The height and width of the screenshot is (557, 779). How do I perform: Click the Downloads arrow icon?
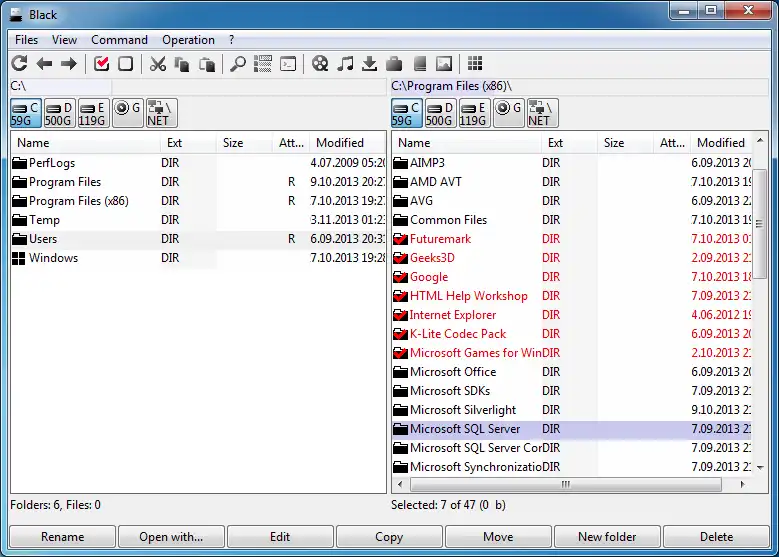pos(369,64)
